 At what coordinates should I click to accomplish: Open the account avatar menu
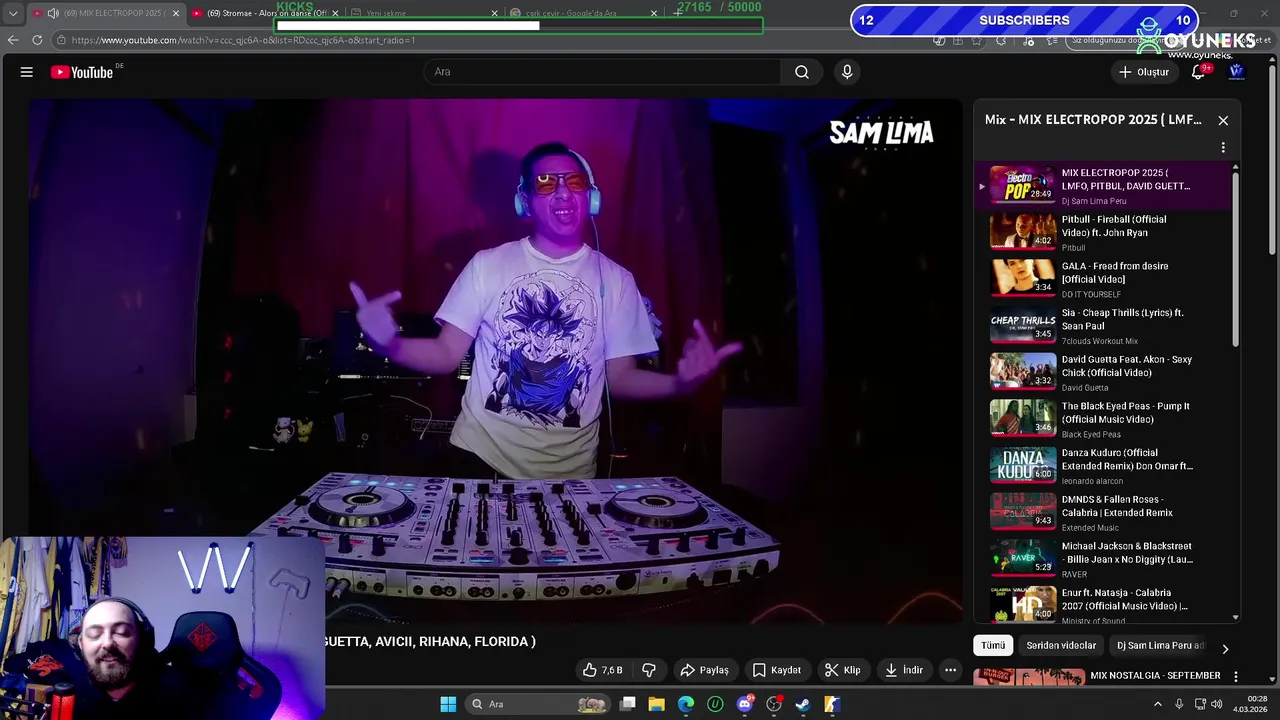coord(1236,72)
